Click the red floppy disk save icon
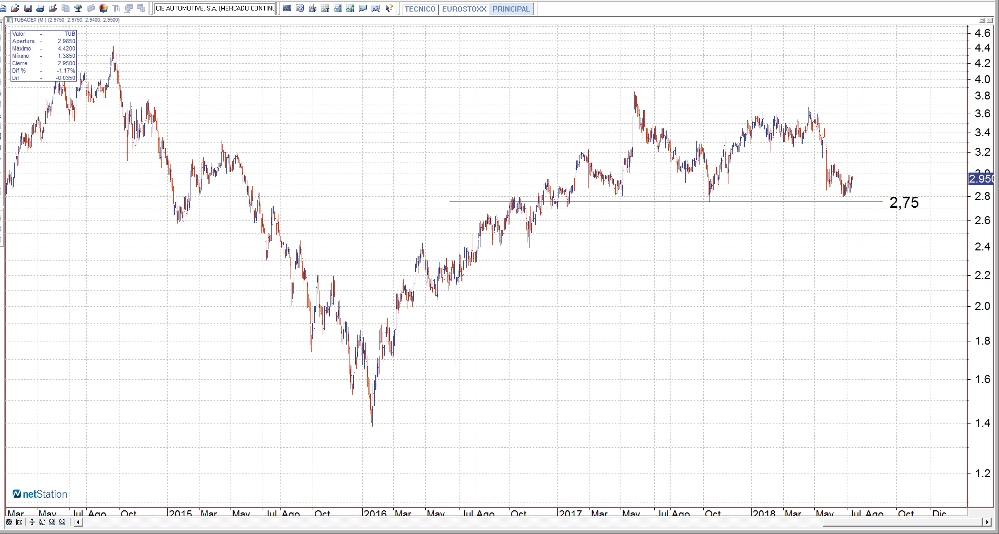The image size is (999, 534). tap(27, 8)
